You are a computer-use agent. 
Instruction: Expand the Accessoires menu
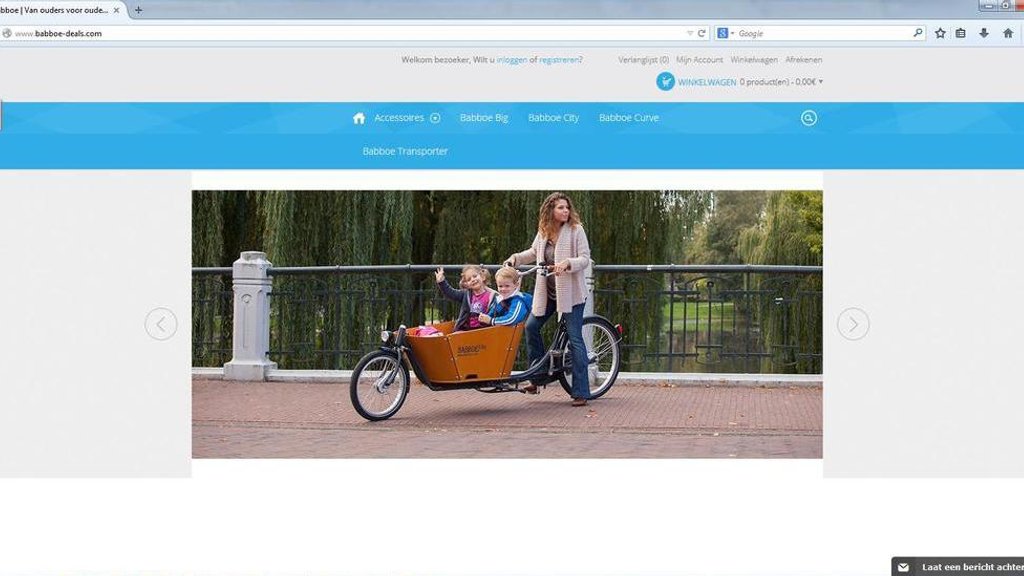[x=435, y=118]
